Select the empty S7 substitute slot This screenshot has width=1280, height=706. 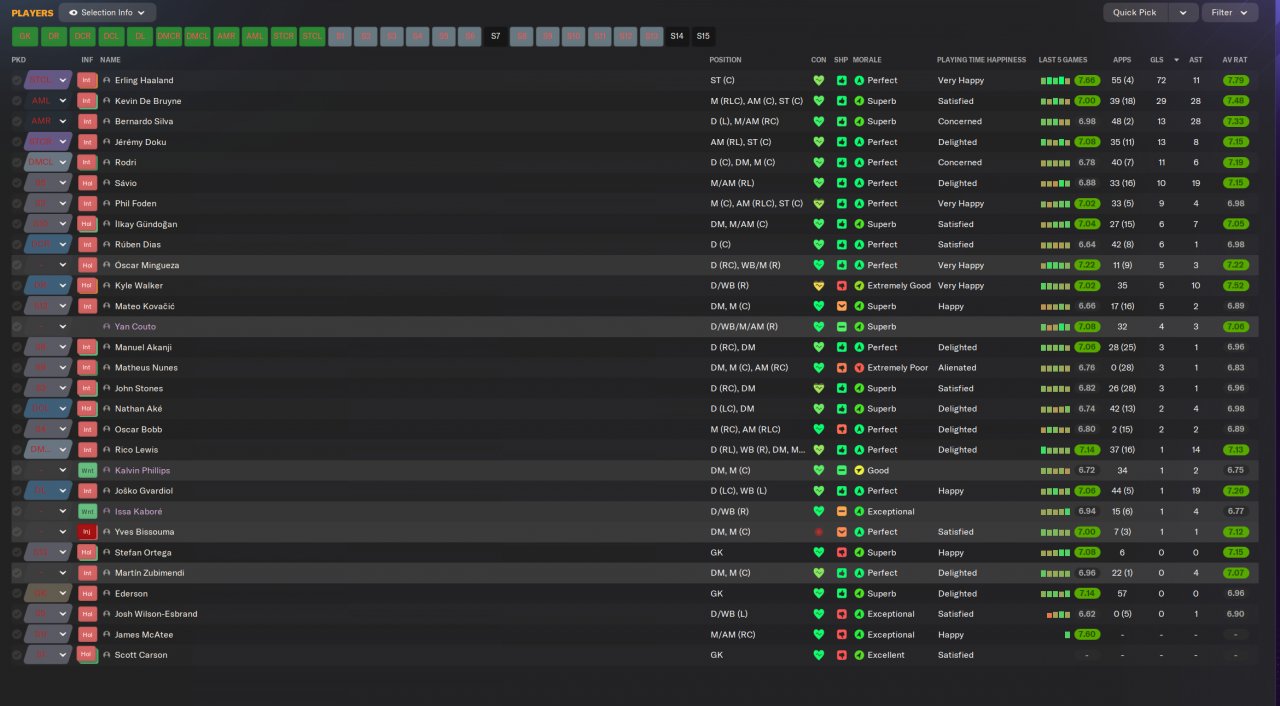(x=495, y=36)
